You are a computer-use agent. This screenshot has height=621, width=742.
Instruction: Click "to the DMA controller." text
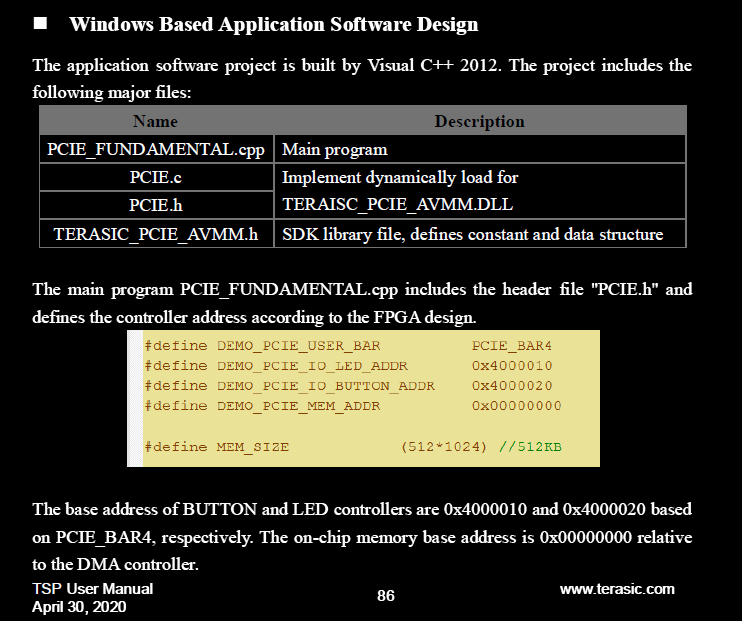click(115, 564)
